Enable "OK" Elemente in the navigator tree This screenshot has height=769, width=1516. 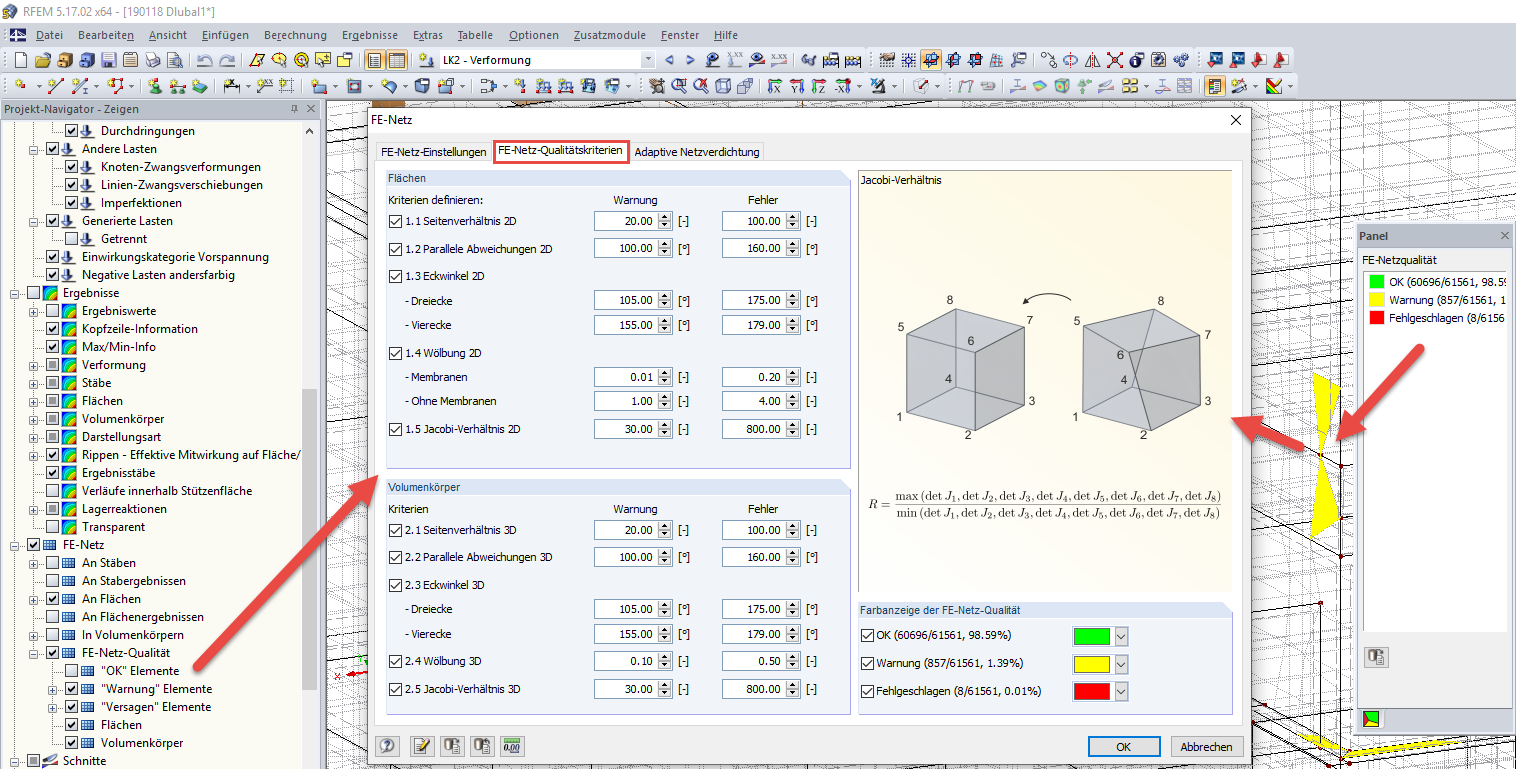(71, 671)
